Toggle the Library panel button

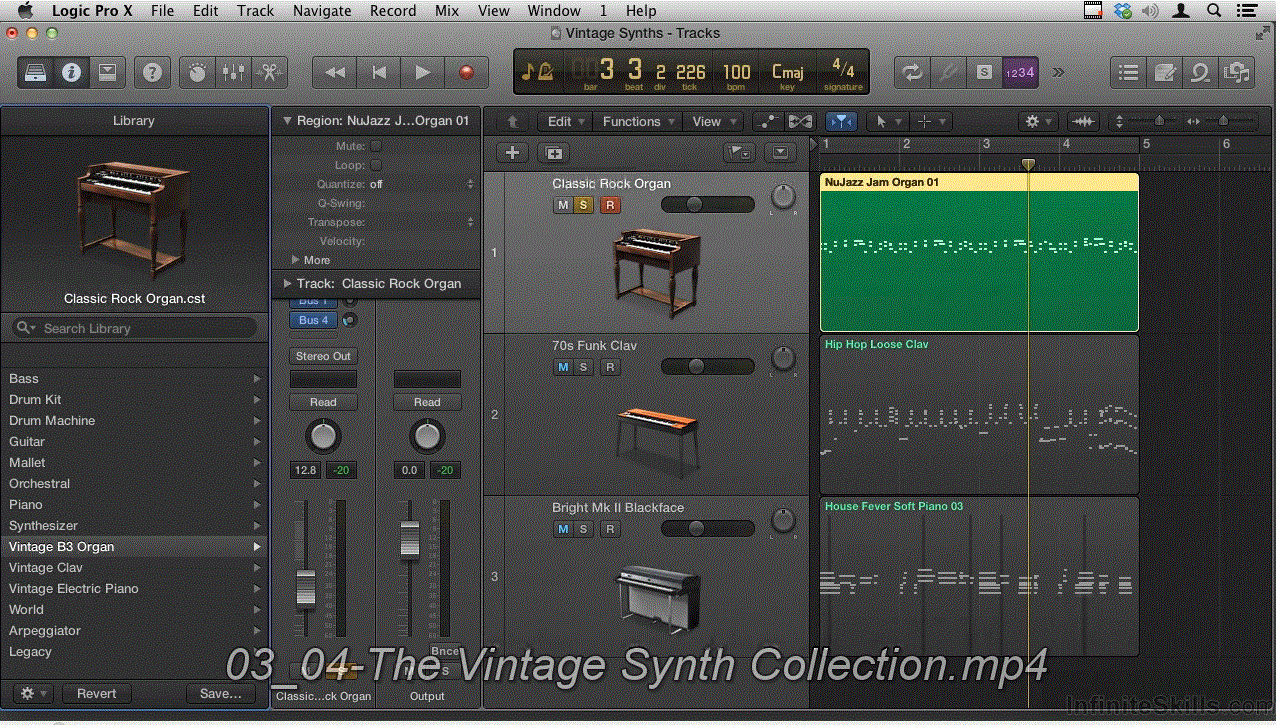36,72
